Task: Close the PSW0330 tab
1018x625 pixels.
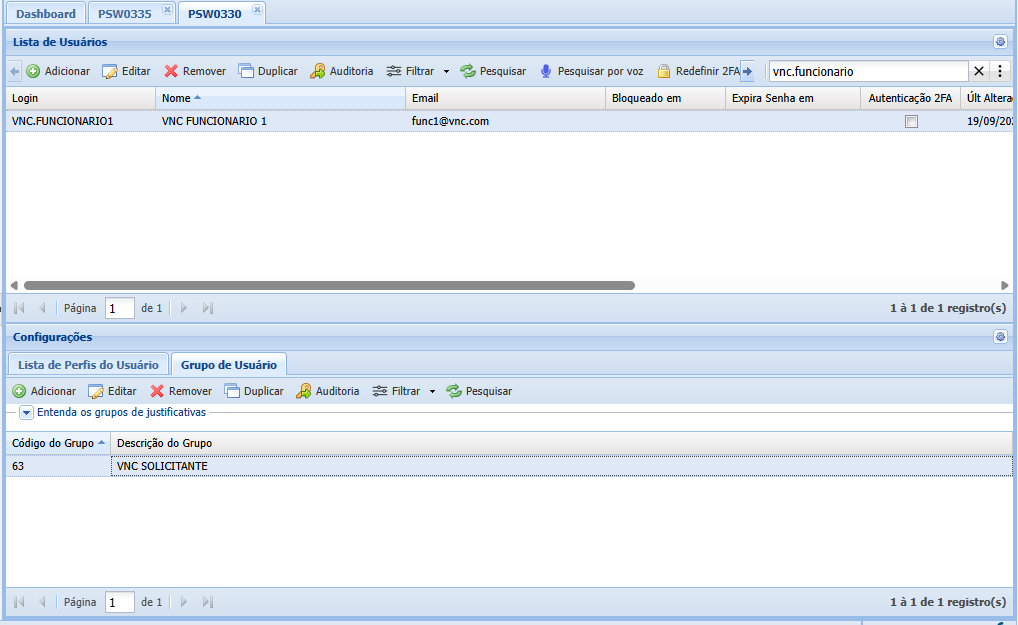Action: pyautogui.click(x=257, y=10)
